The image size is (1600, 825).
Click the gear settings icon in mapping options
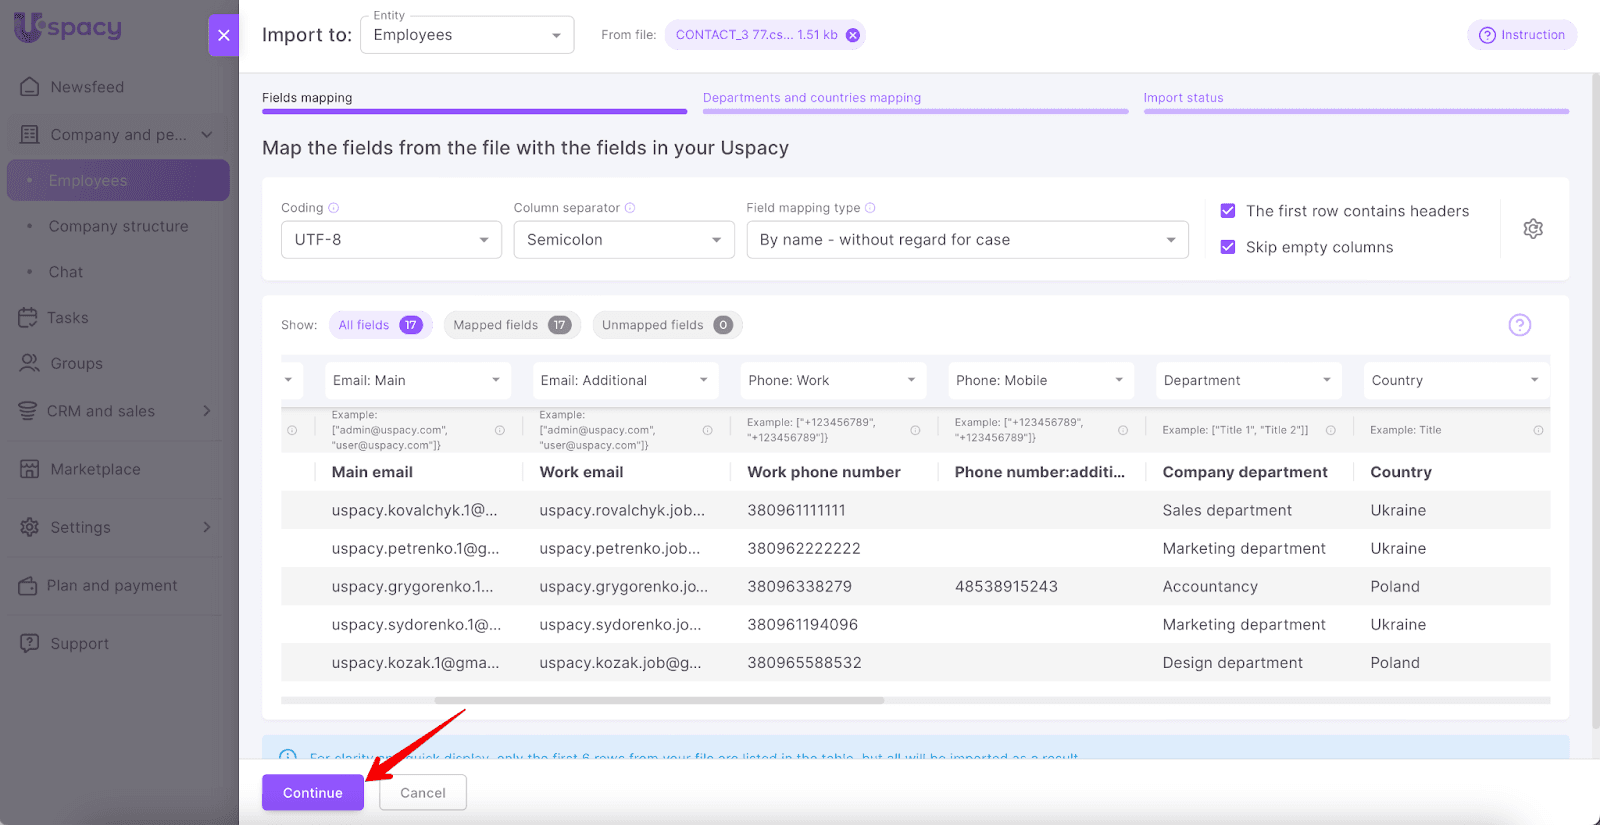pyautogui.click(x=1532, y=229)
